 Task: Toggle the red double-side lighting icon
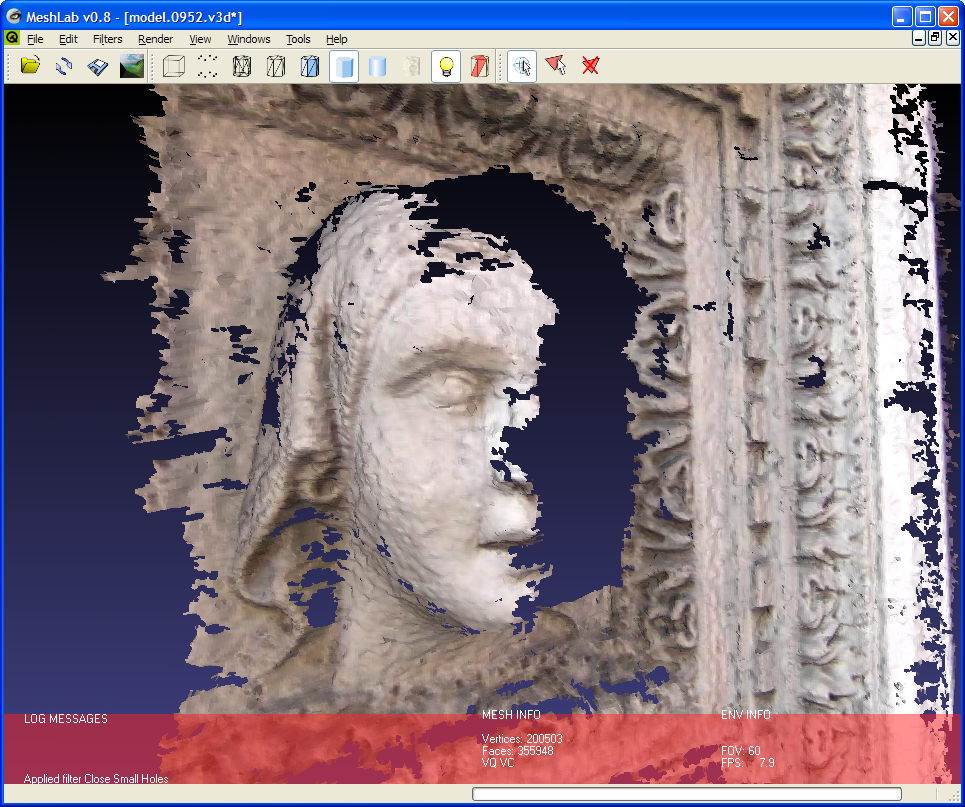point(480,67)
